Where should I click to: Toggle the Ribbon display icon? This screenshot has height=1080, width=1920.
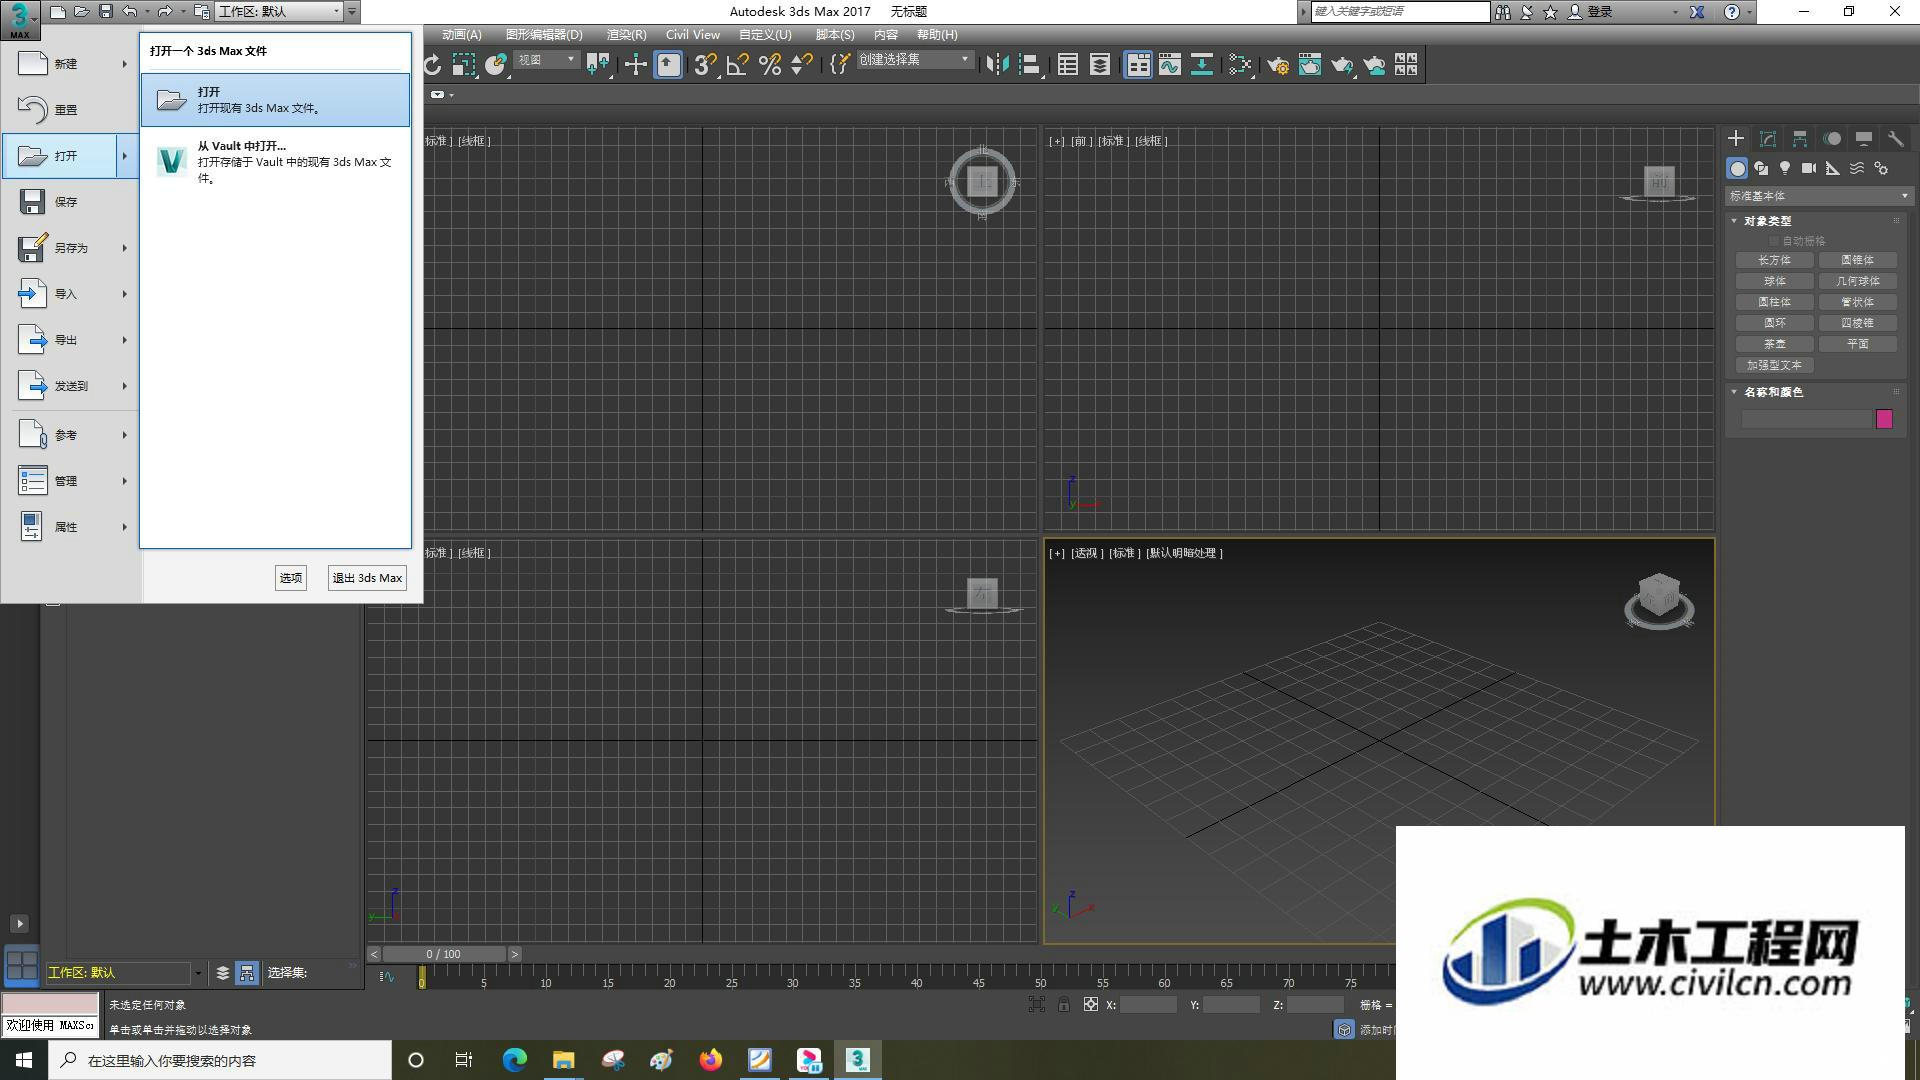1138,65
